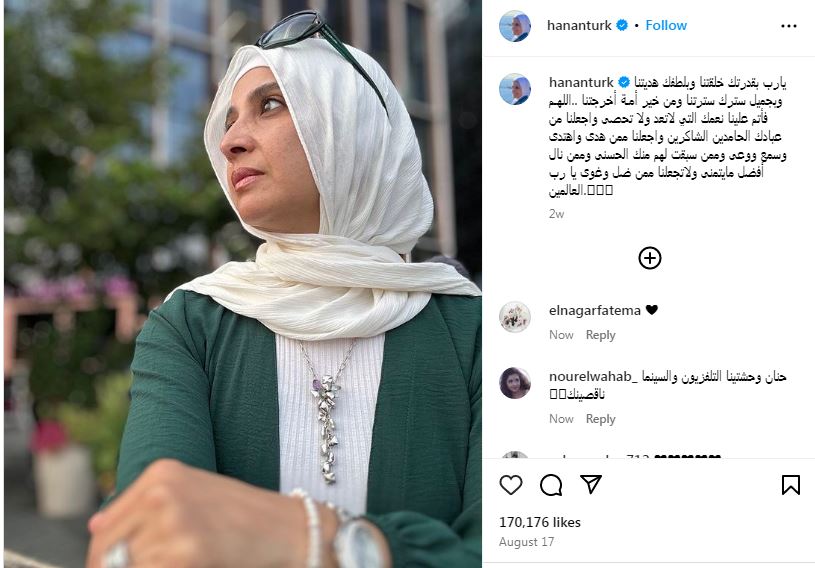The height and width of the screenshot is (568, 815).
Task: Open hananturk username in the caption
Action: coord(581,82)
